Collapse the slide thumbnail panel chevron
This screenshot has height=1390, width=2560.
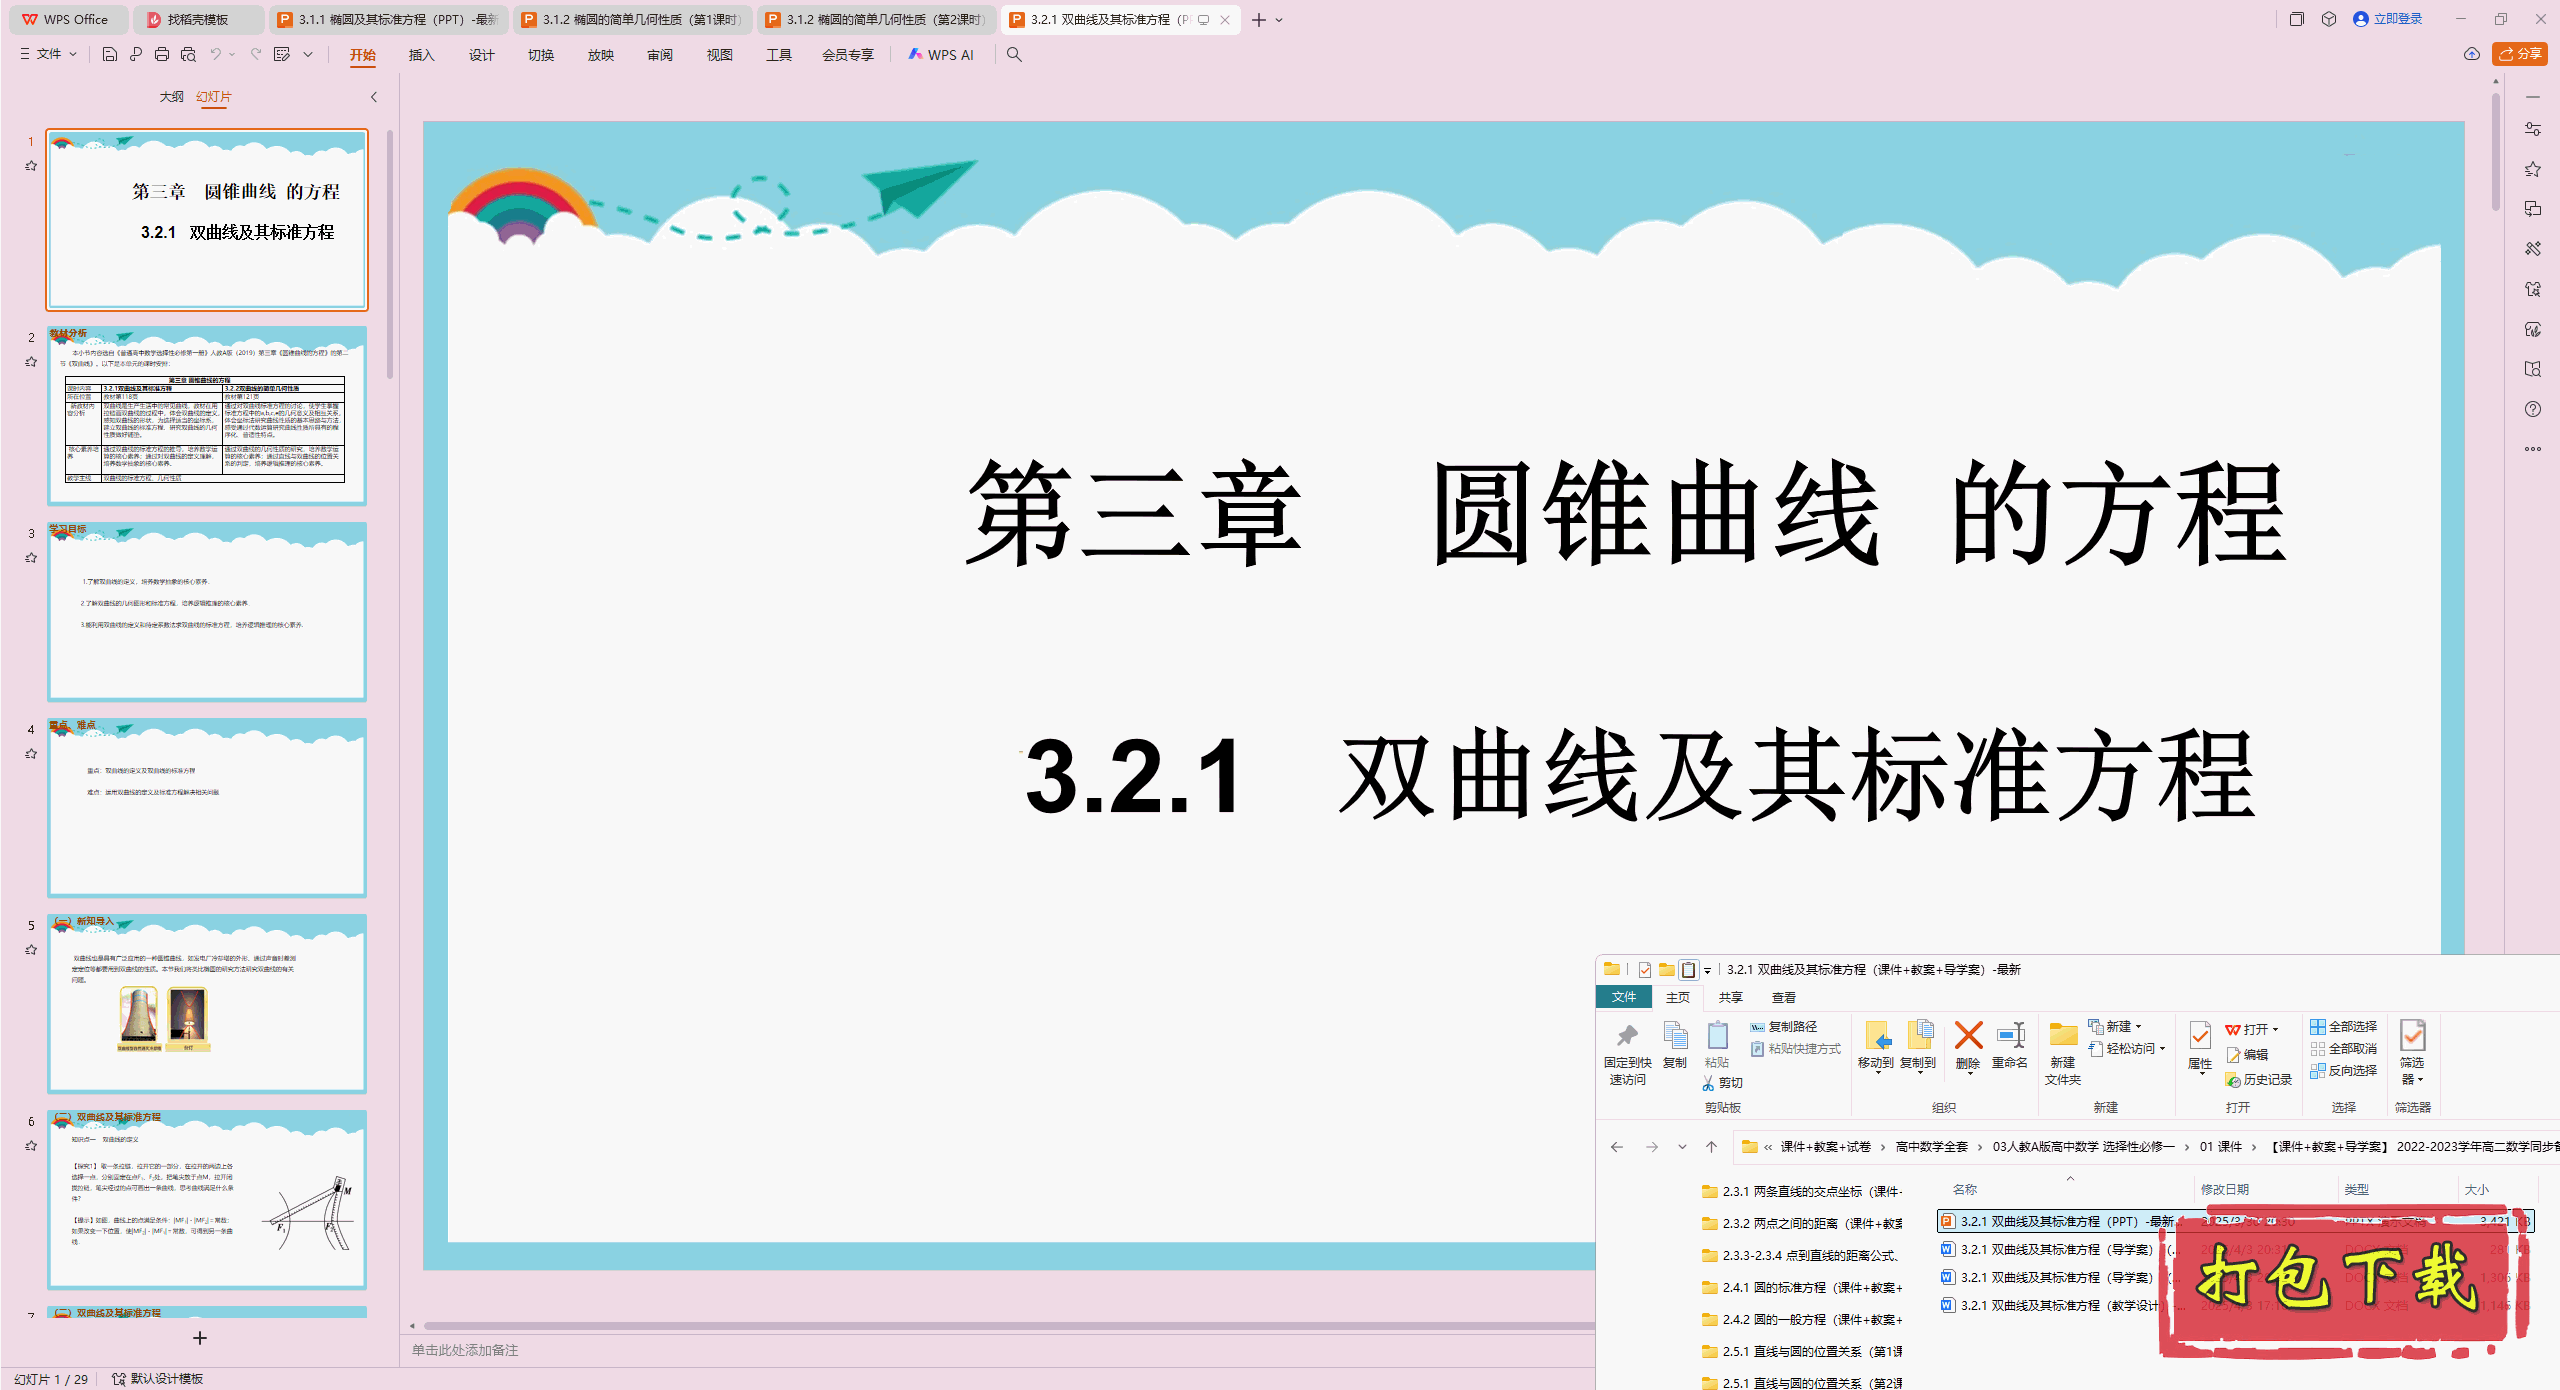point(374,97)
